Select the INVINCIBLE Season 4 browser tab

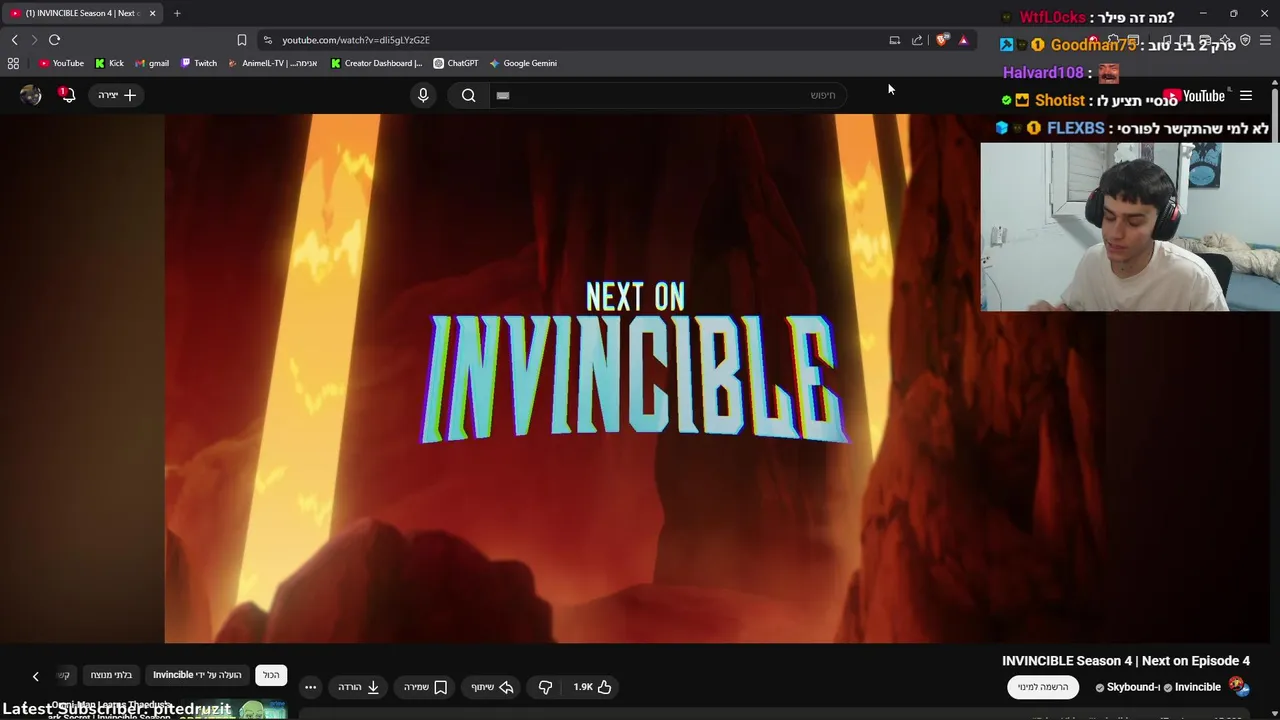pyautogui.click(x=83, y=13)
